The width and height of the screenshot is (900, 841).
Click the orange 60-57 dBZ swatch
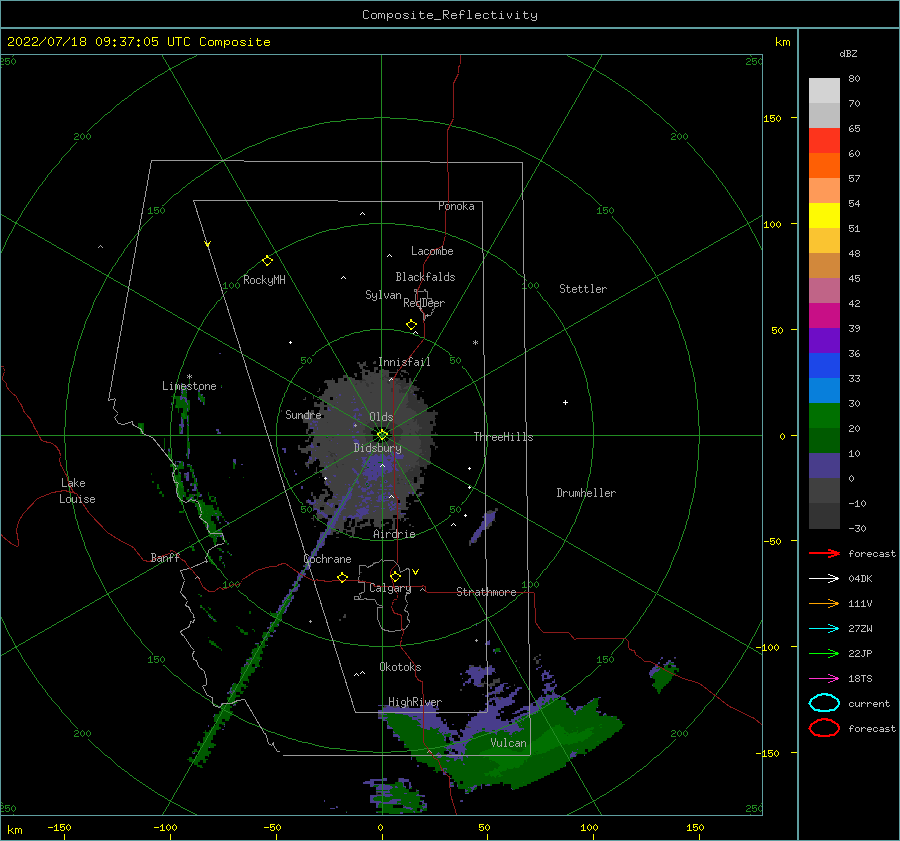[x=824, y=165]
